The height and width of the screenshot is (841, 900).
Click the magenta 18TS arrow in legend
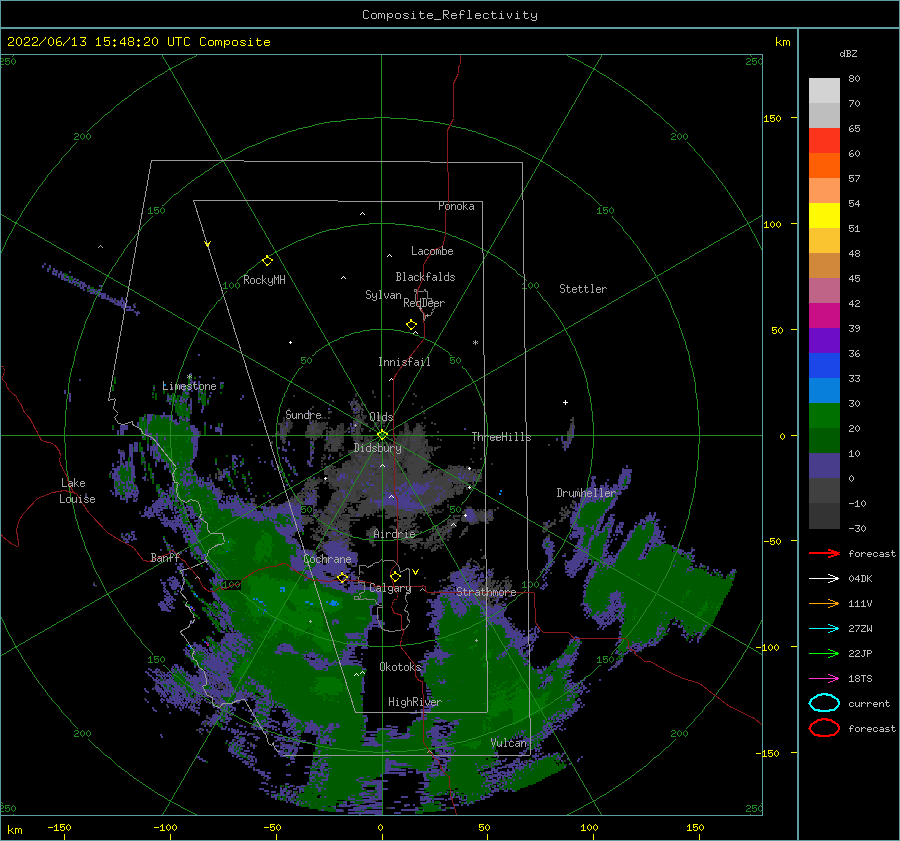(825, 679)
